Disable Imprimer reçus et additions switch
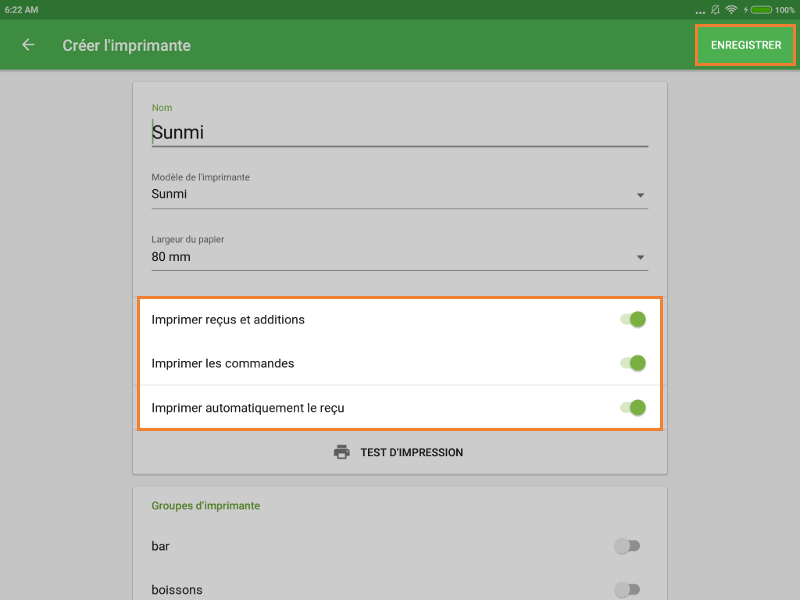Image resolution: width=800 pixels, height=600 pixels. pos(632,320)
